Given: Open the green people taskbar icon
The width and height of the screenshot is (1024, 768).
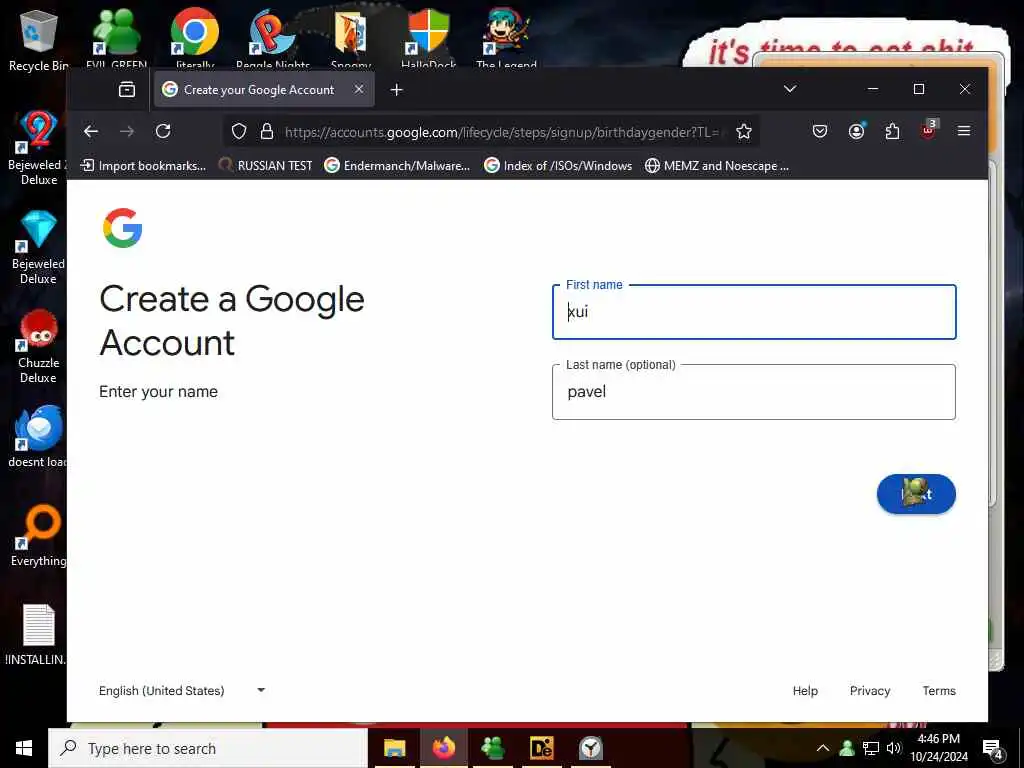Looking at the screenshot, I should (492, 748).
